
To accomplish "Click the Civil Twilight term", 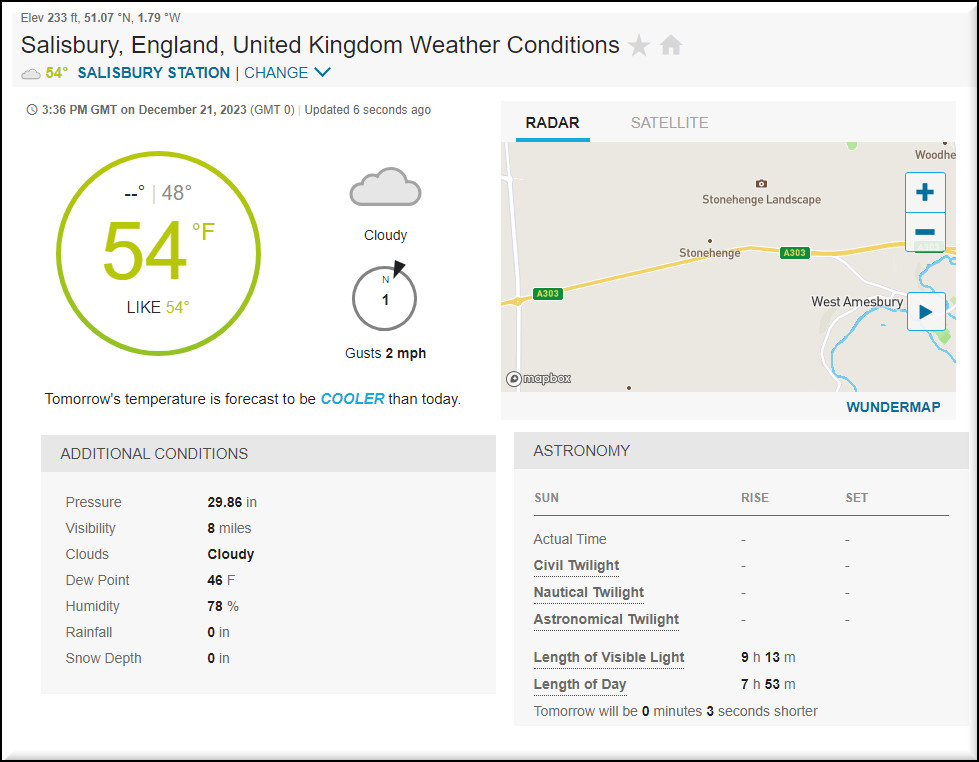I will 576,566.
